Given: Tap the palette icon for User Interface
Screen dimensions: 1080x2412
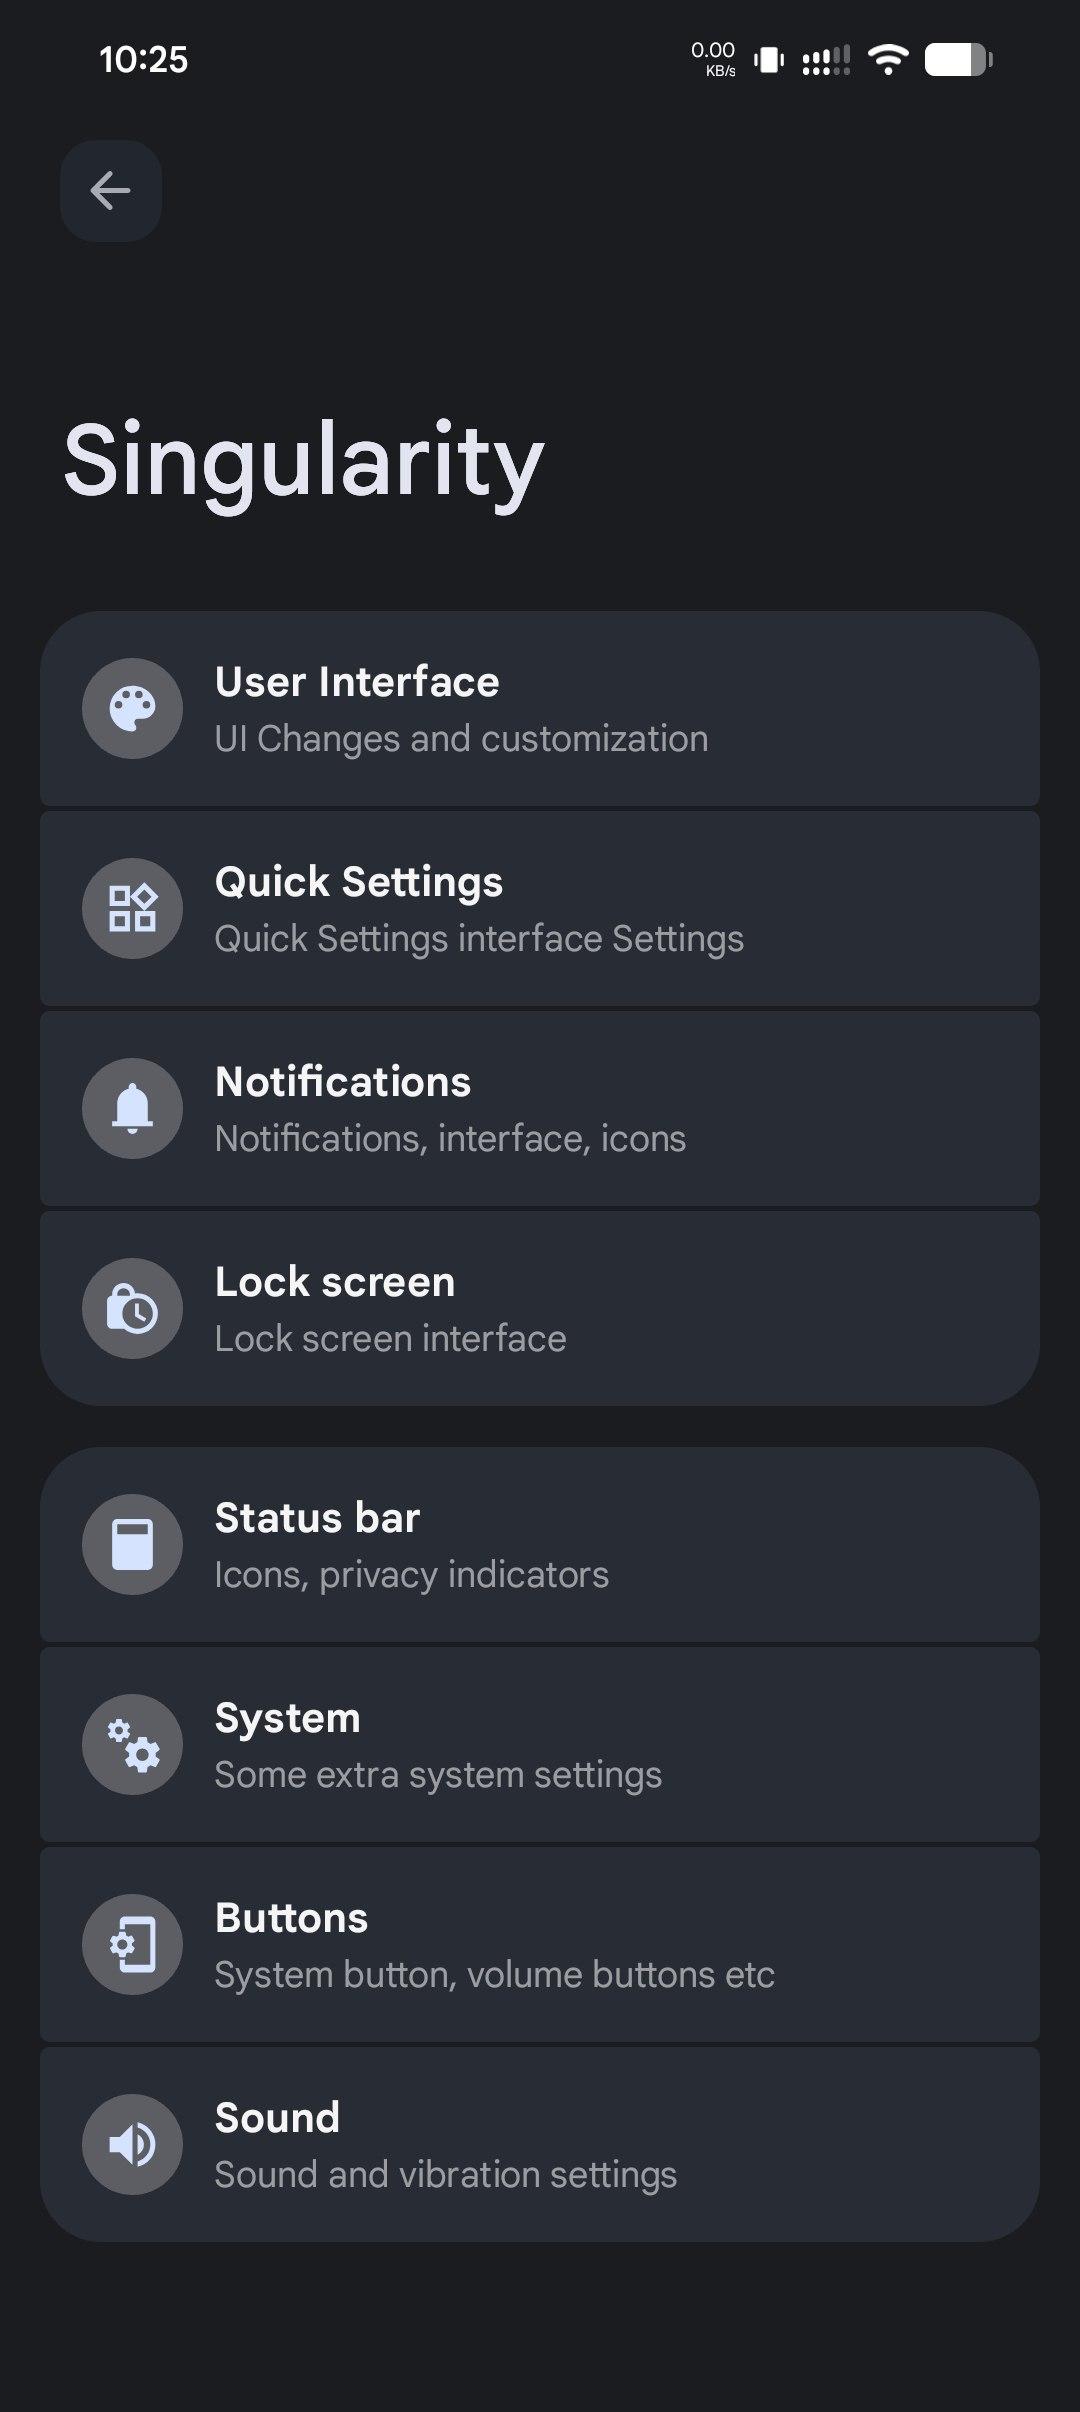Looking at the screenshot, I should coord(132,709).
